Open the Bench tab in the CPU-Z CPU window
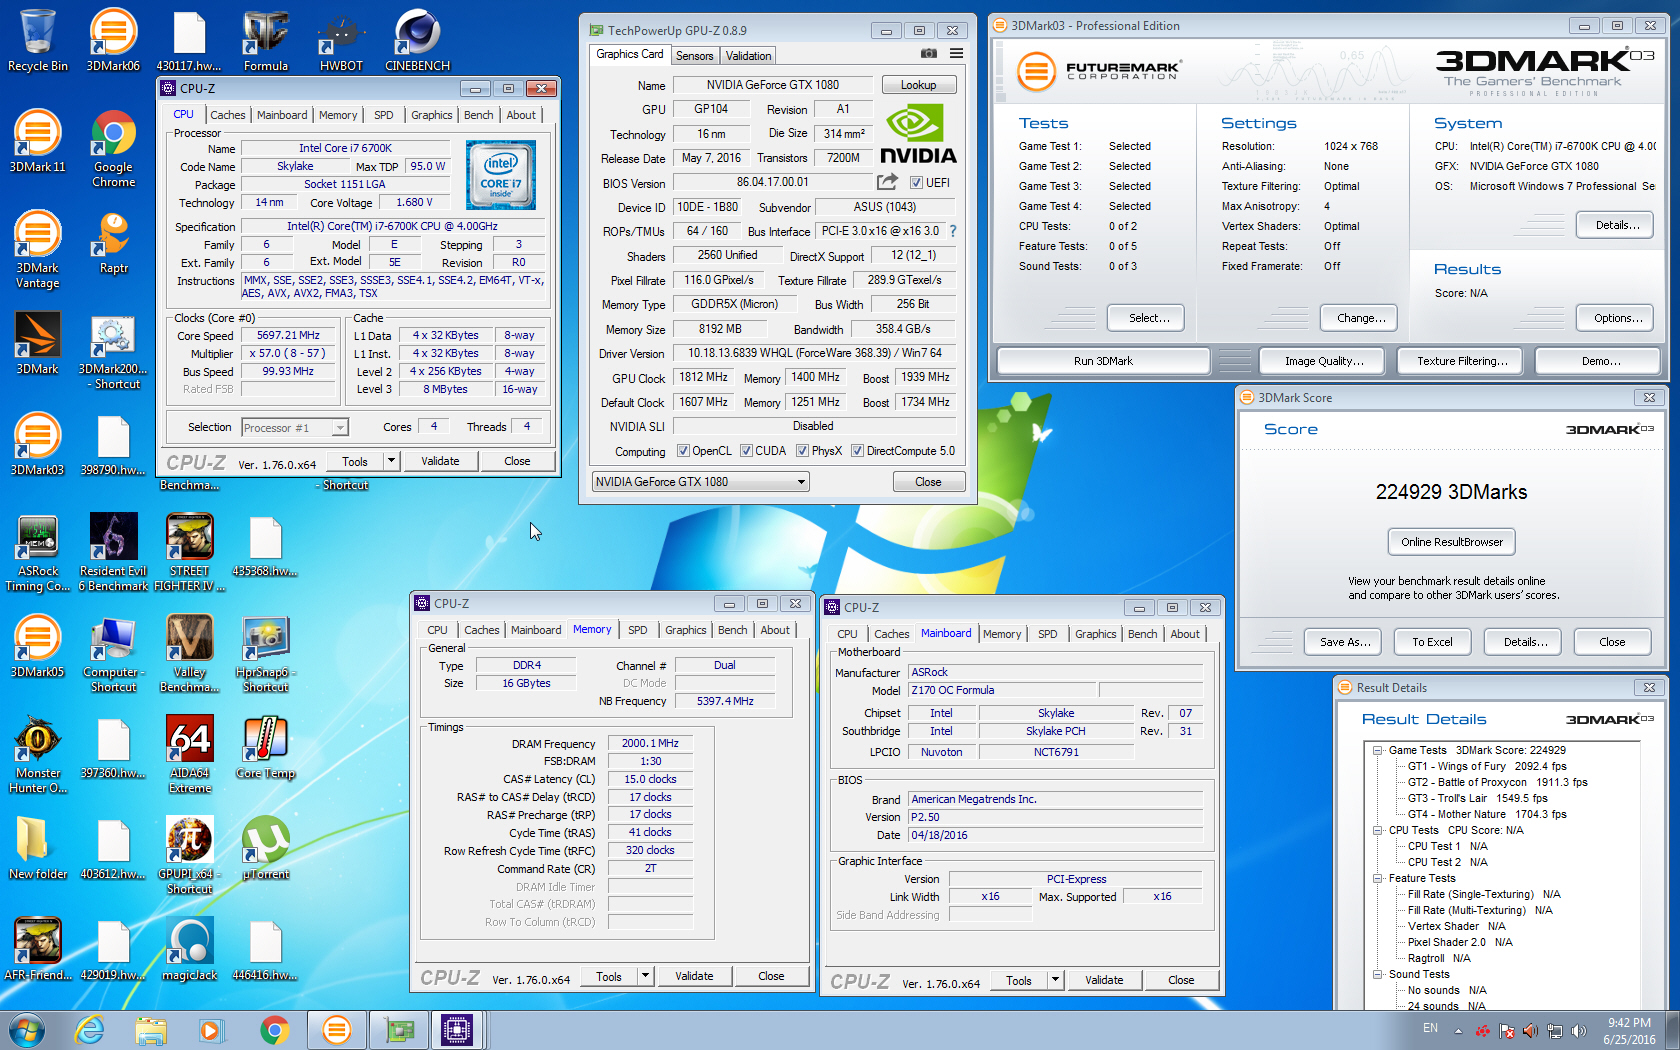Screen dimensions: 1680x1050 pyautogui.click(x=478, y=115)
